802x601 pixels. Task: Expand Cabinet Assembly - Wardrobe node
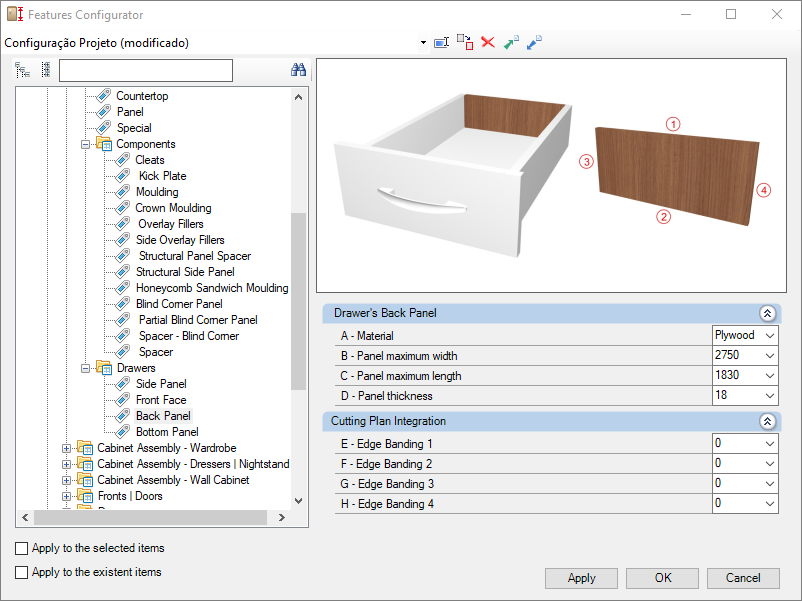tap(67, 448)
